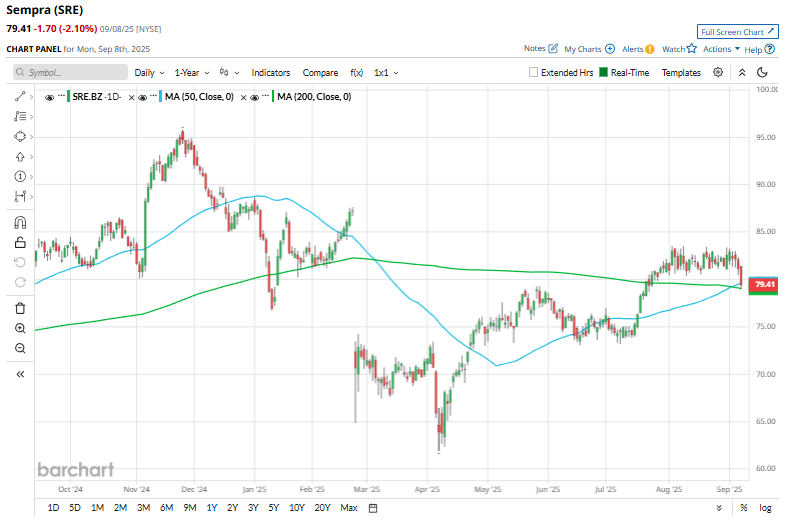Open the f(x) expressions menu
Image resolution: width=787 pixels, height=527 pixels.
pos(356,73)
